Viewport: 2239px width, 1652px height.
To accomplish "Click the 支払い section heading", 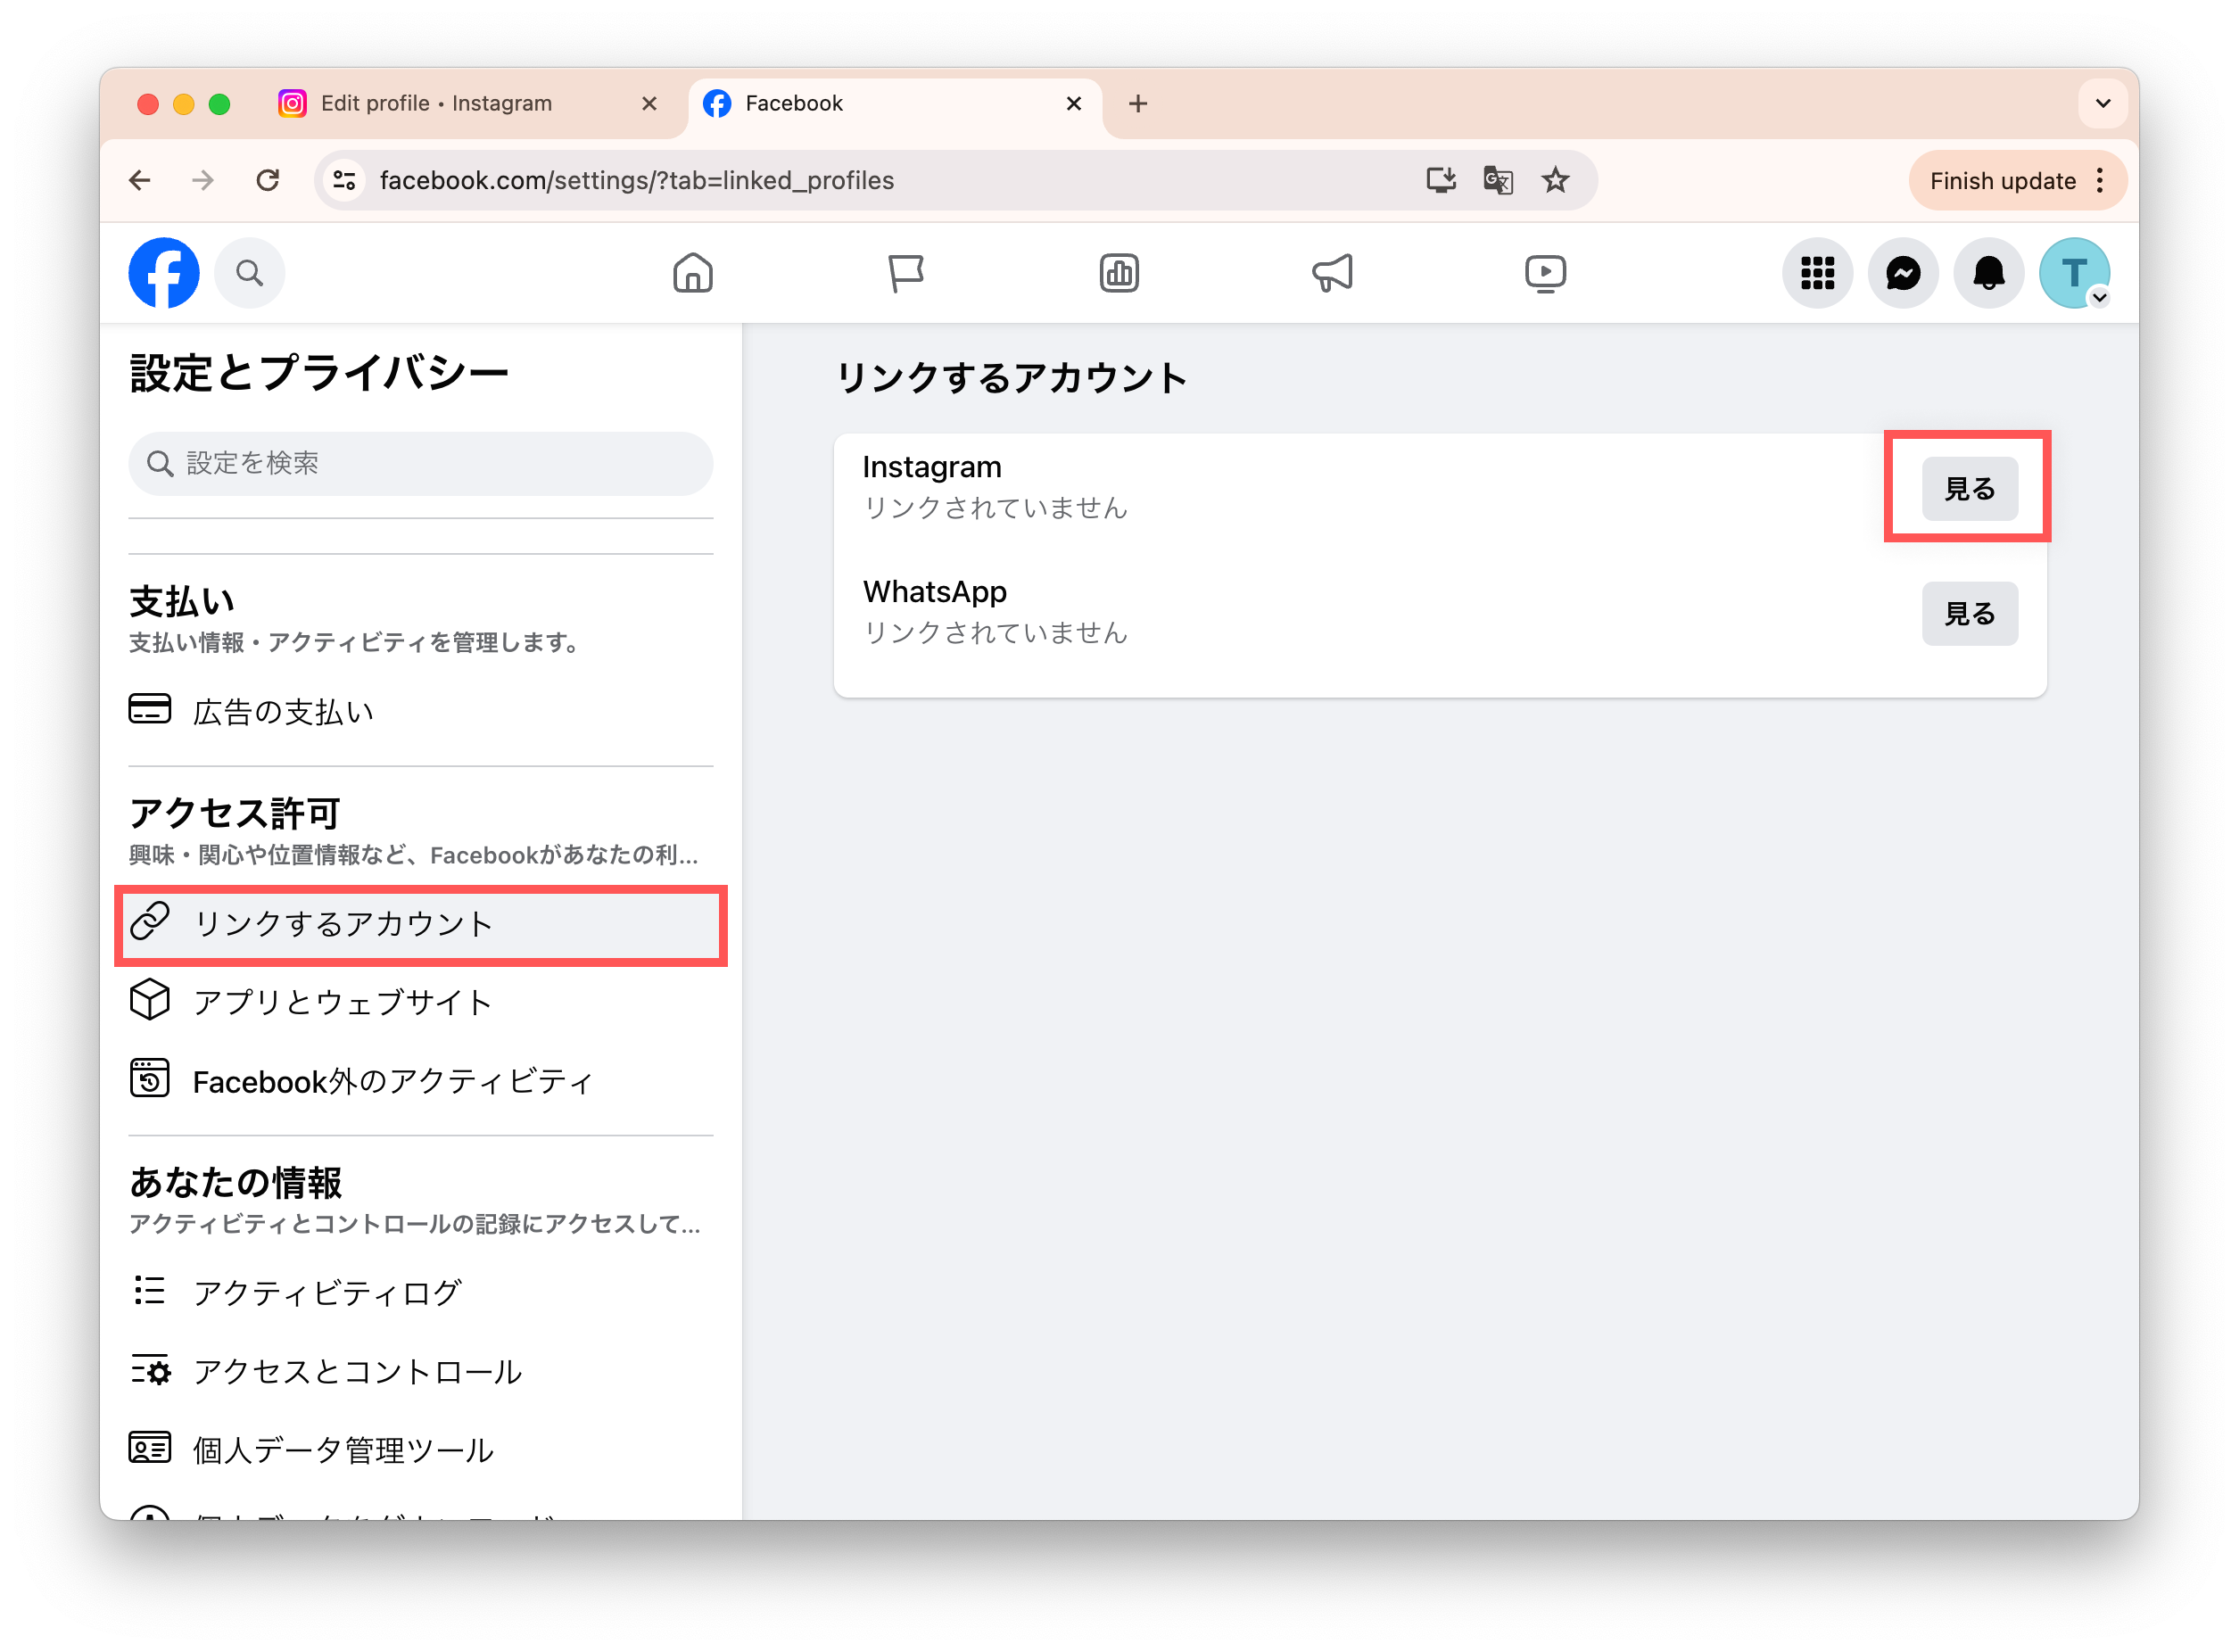I will 181,602.
